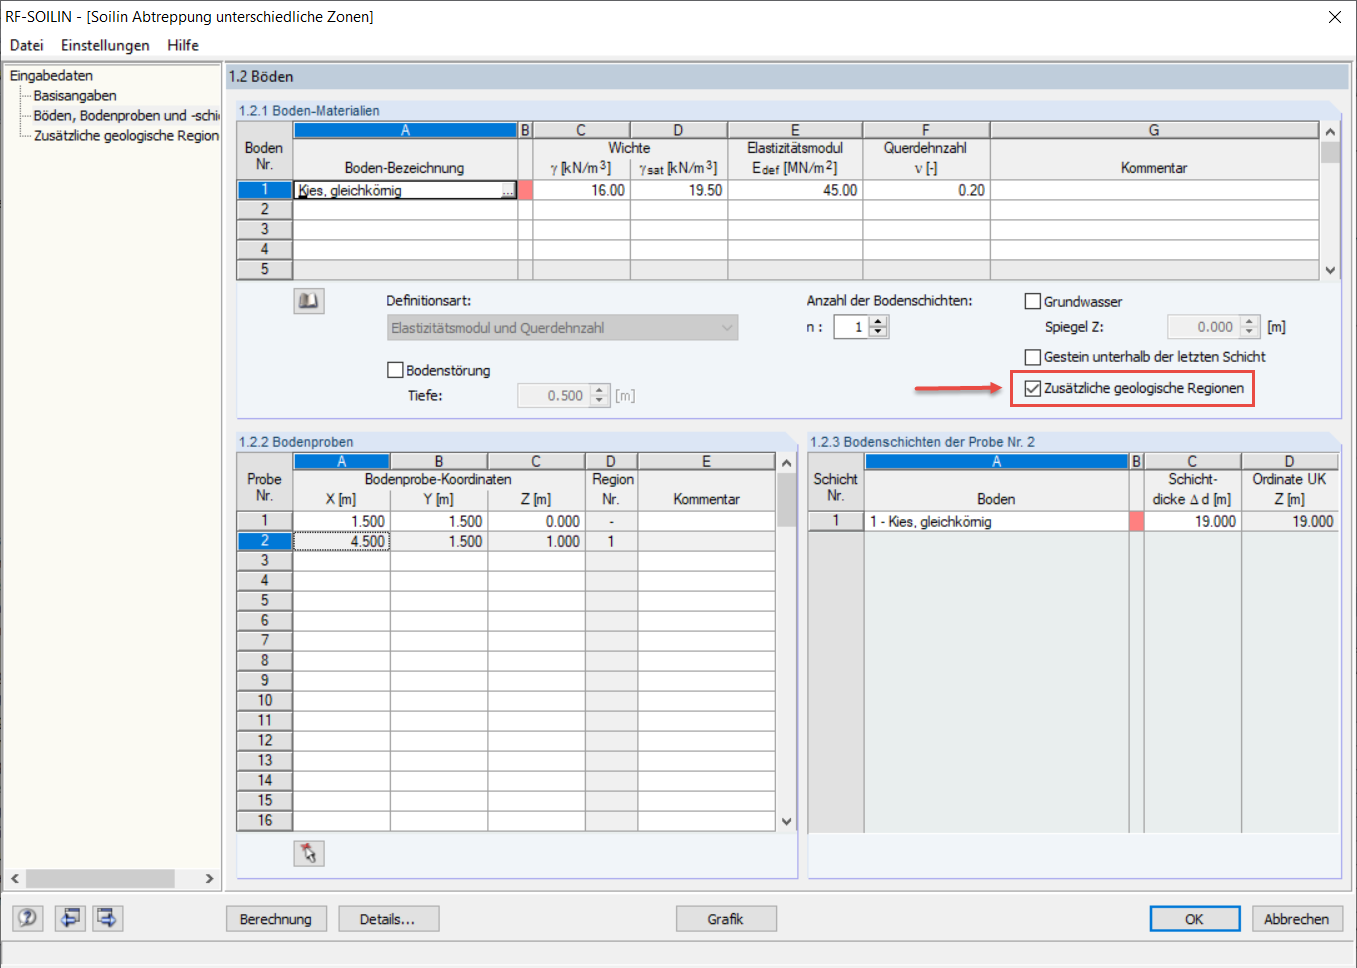Select row header 16 in Bodenproben table

click(265, 821)
